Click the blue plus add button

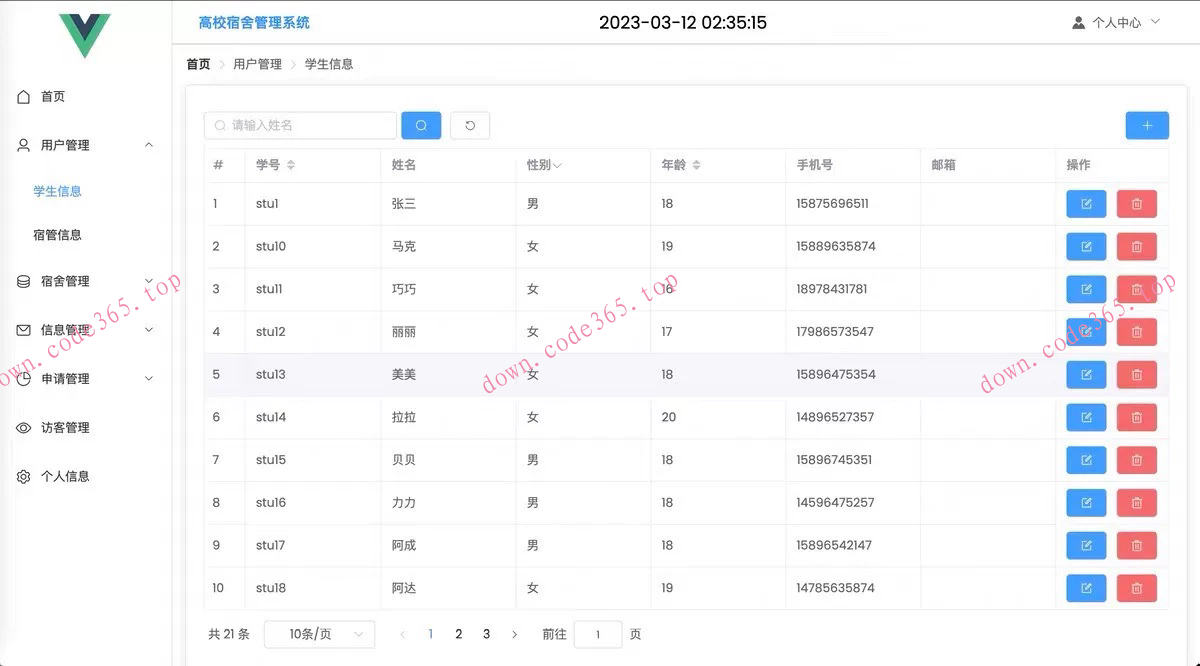[1147, 125]
